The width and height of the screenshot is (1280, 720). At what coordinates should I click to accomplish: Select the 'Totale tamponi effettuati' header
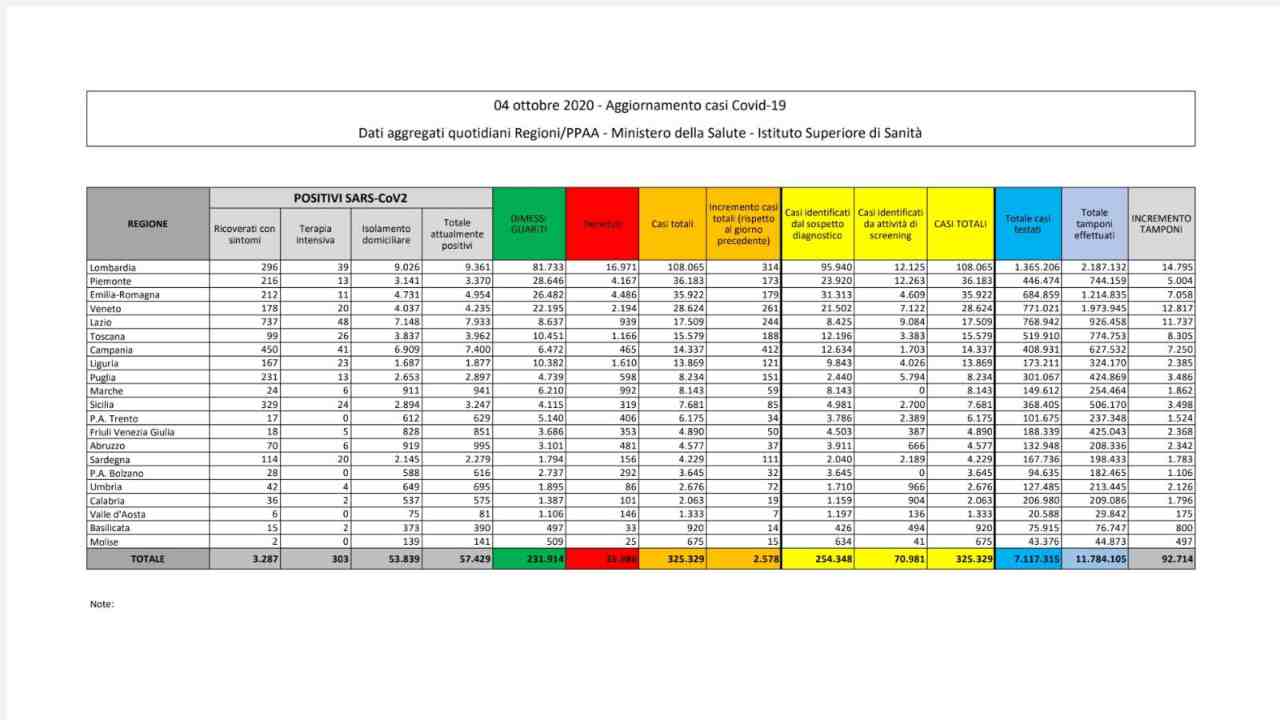pyautogui.click(x=1095, y=224)
